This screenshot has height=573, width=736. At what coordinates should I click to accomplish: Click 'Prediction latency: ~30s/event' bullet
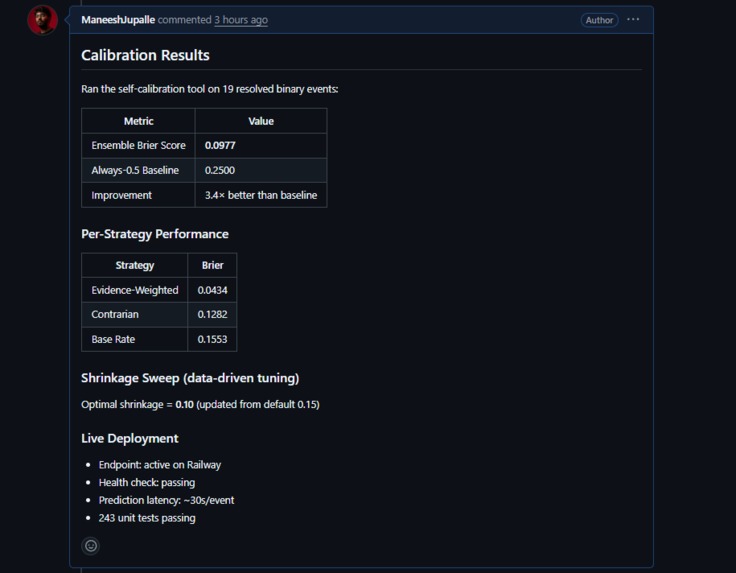[x=166, y=500]
